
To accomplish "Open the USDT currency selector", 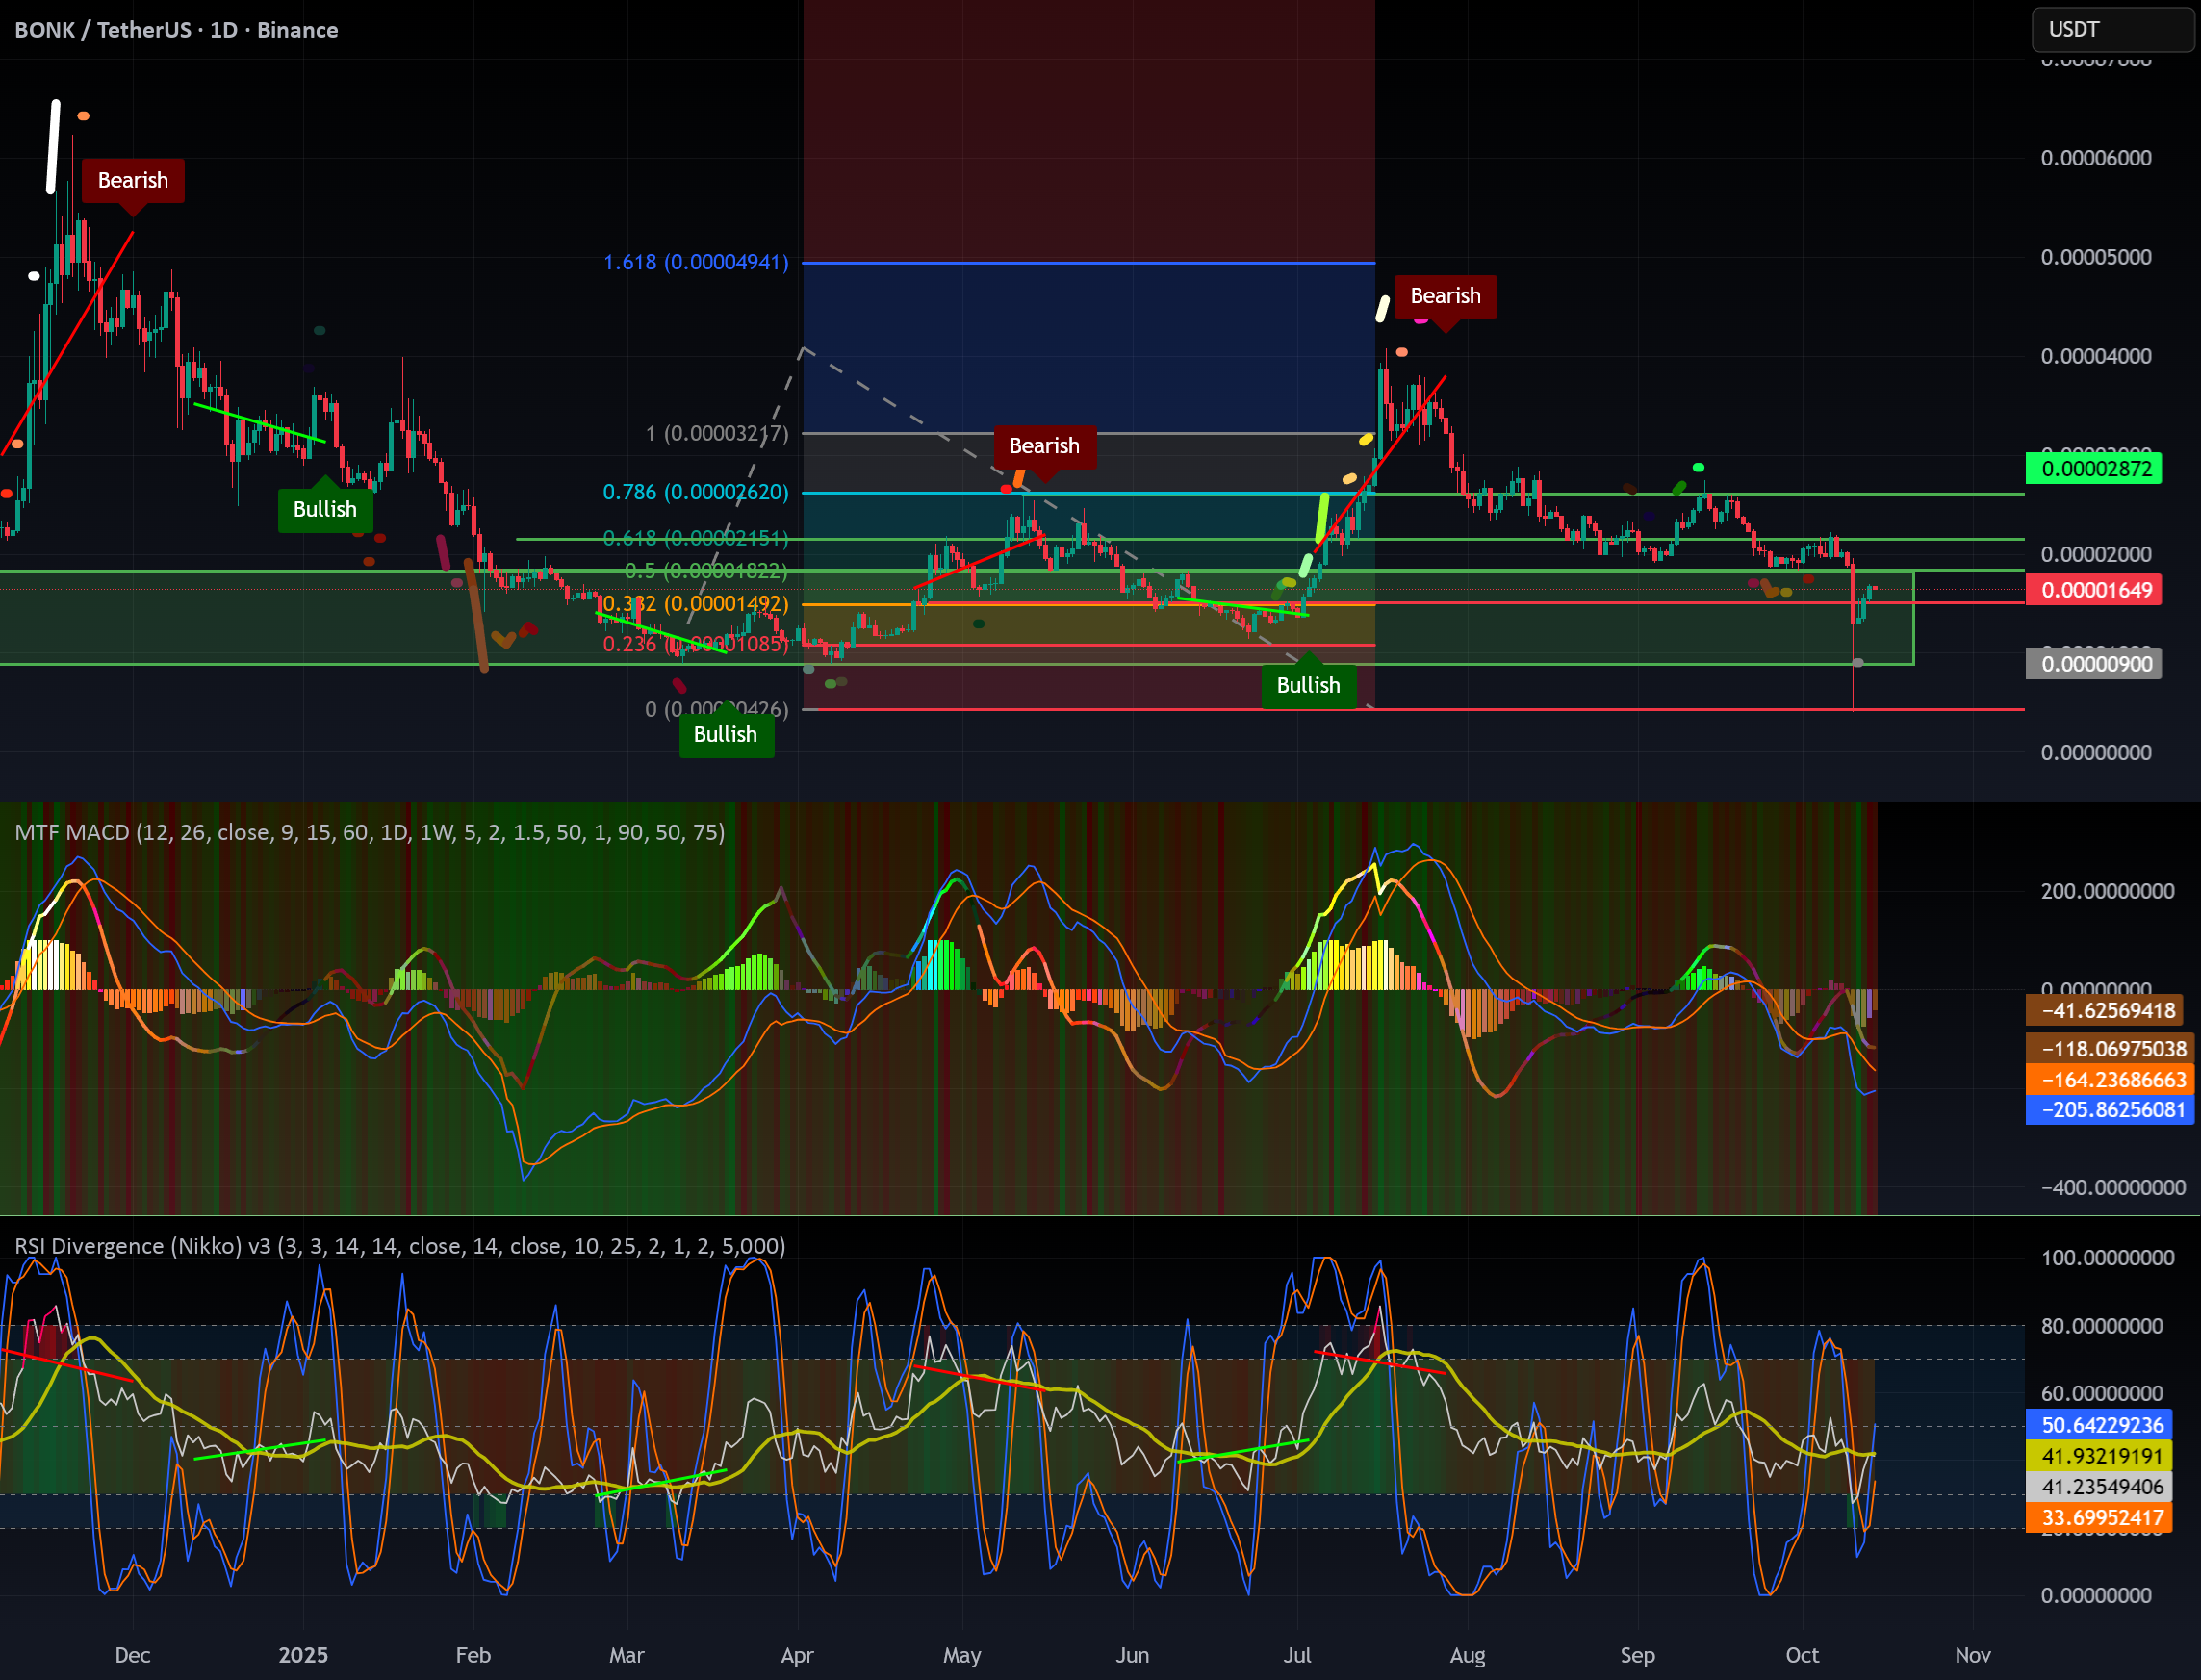I will click(x=2112, y=29).
